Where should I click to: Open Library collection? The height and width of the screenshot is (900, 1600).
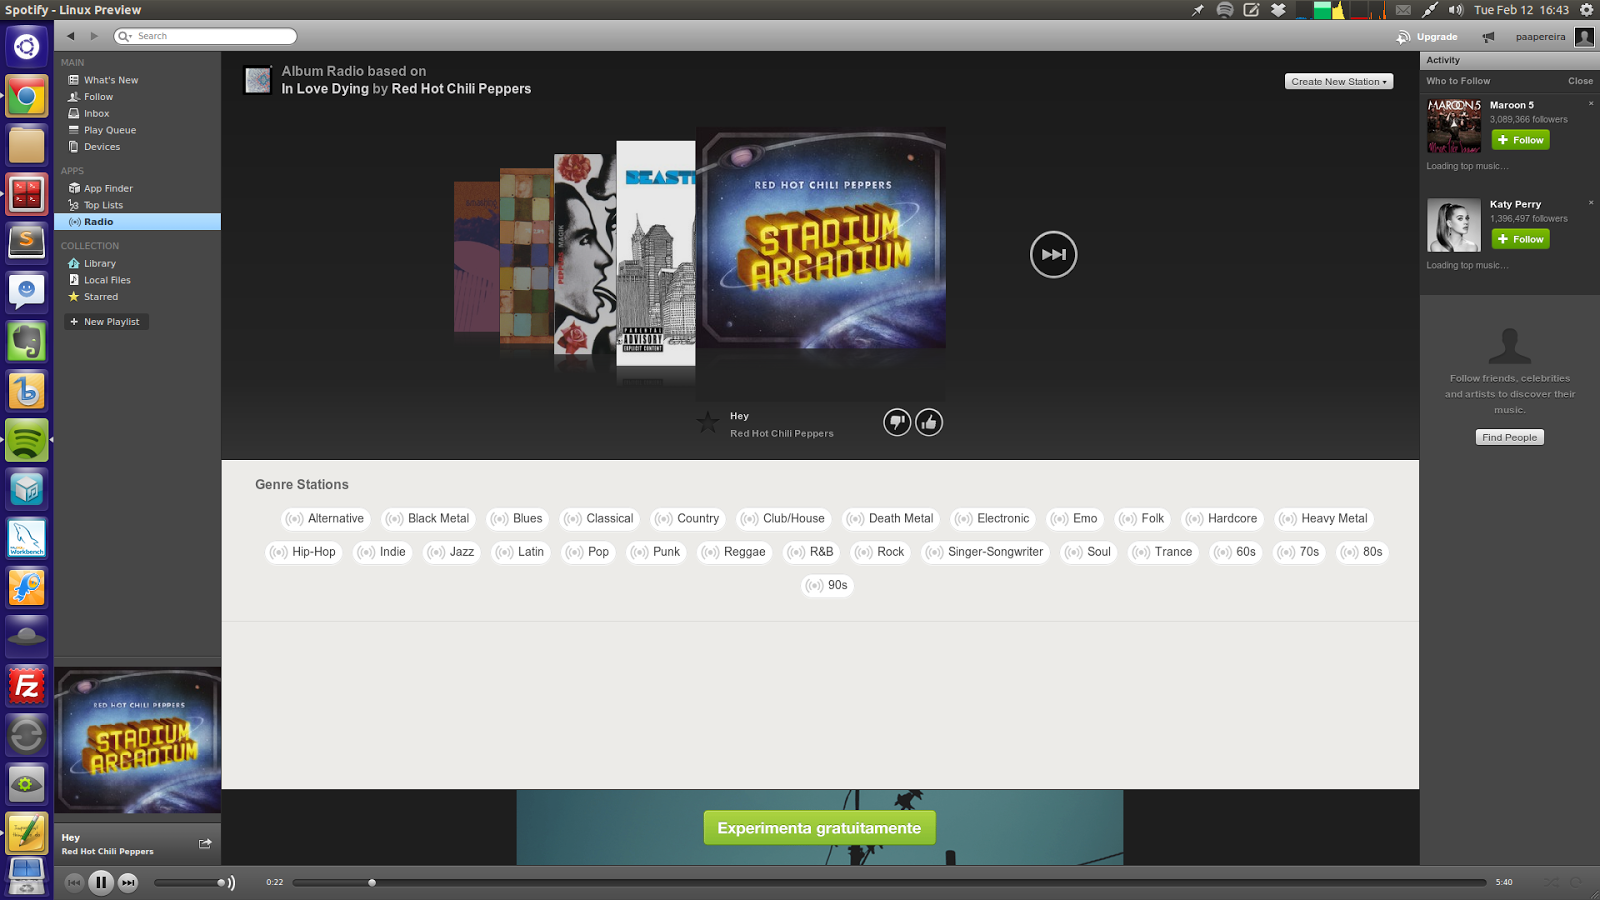tap(100, 263)
